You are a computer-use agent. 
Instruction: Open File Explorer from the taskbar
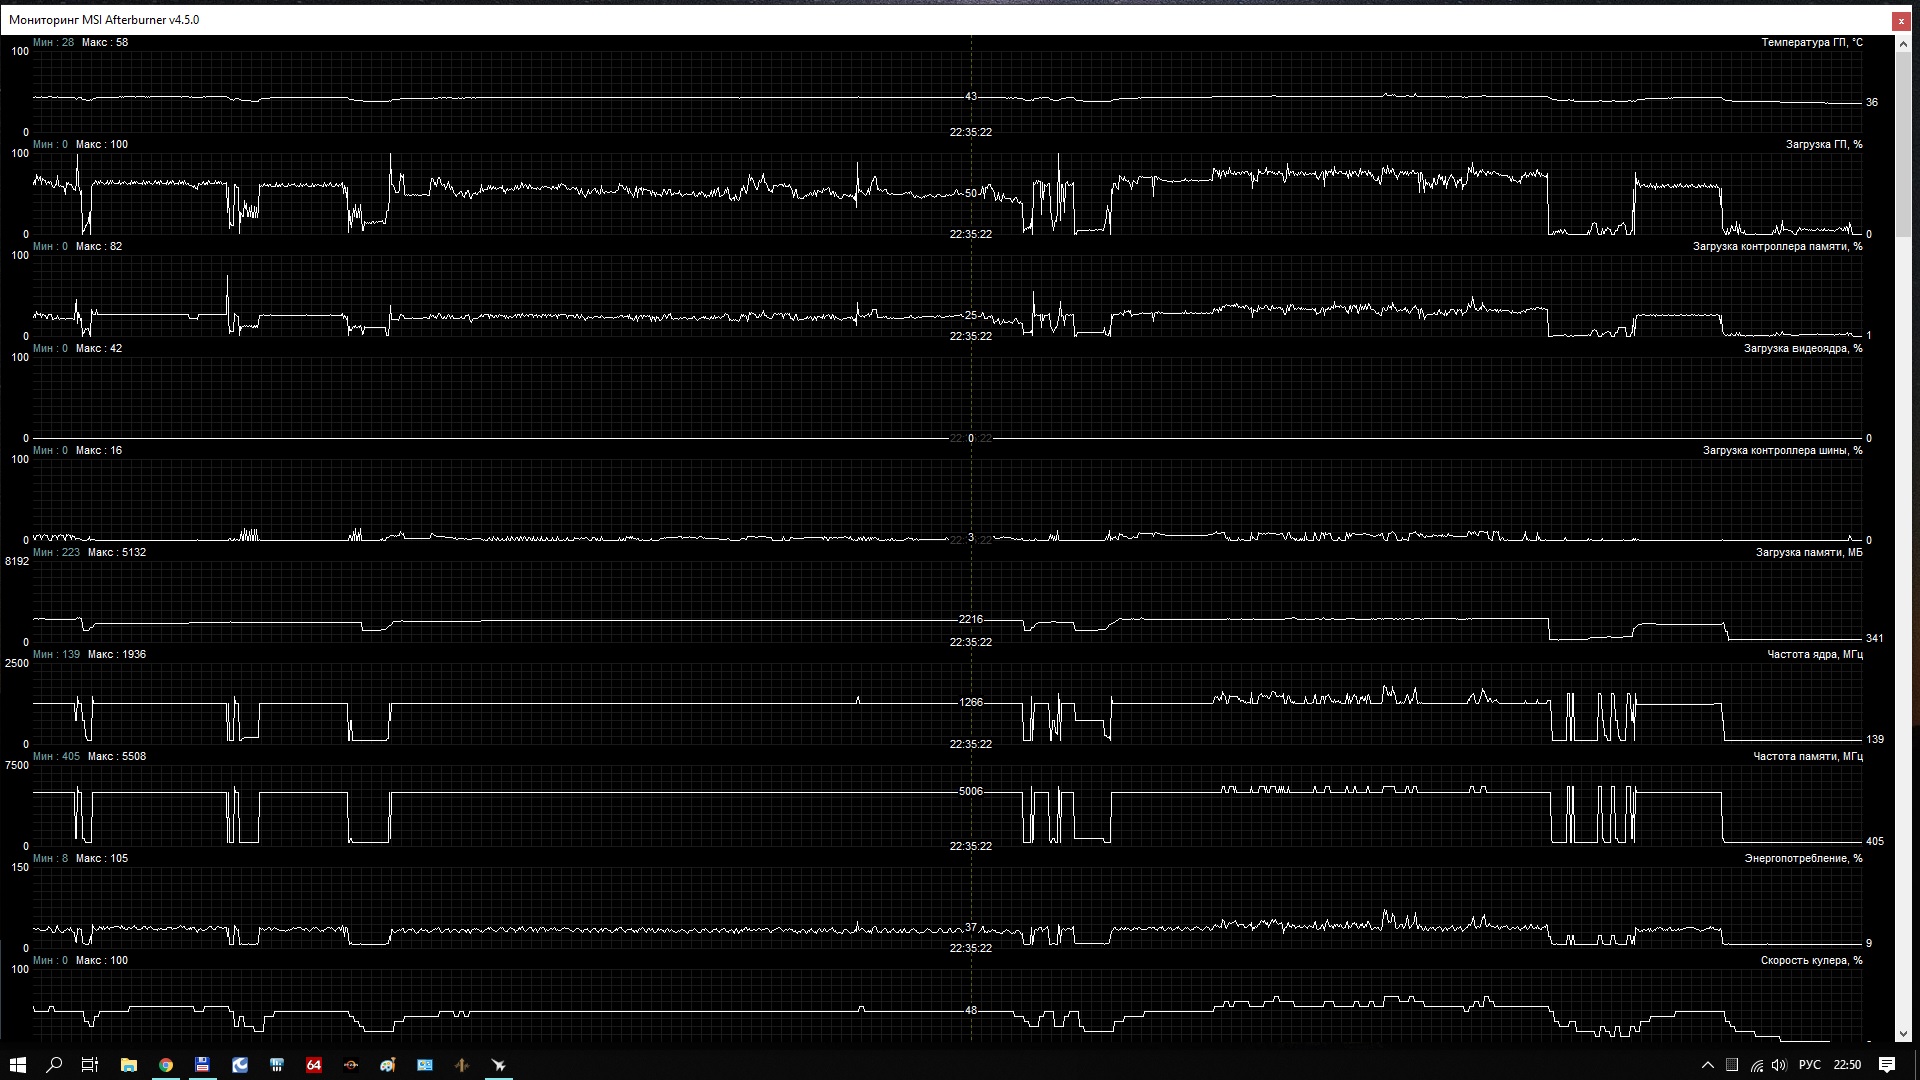pos(128,1065)
